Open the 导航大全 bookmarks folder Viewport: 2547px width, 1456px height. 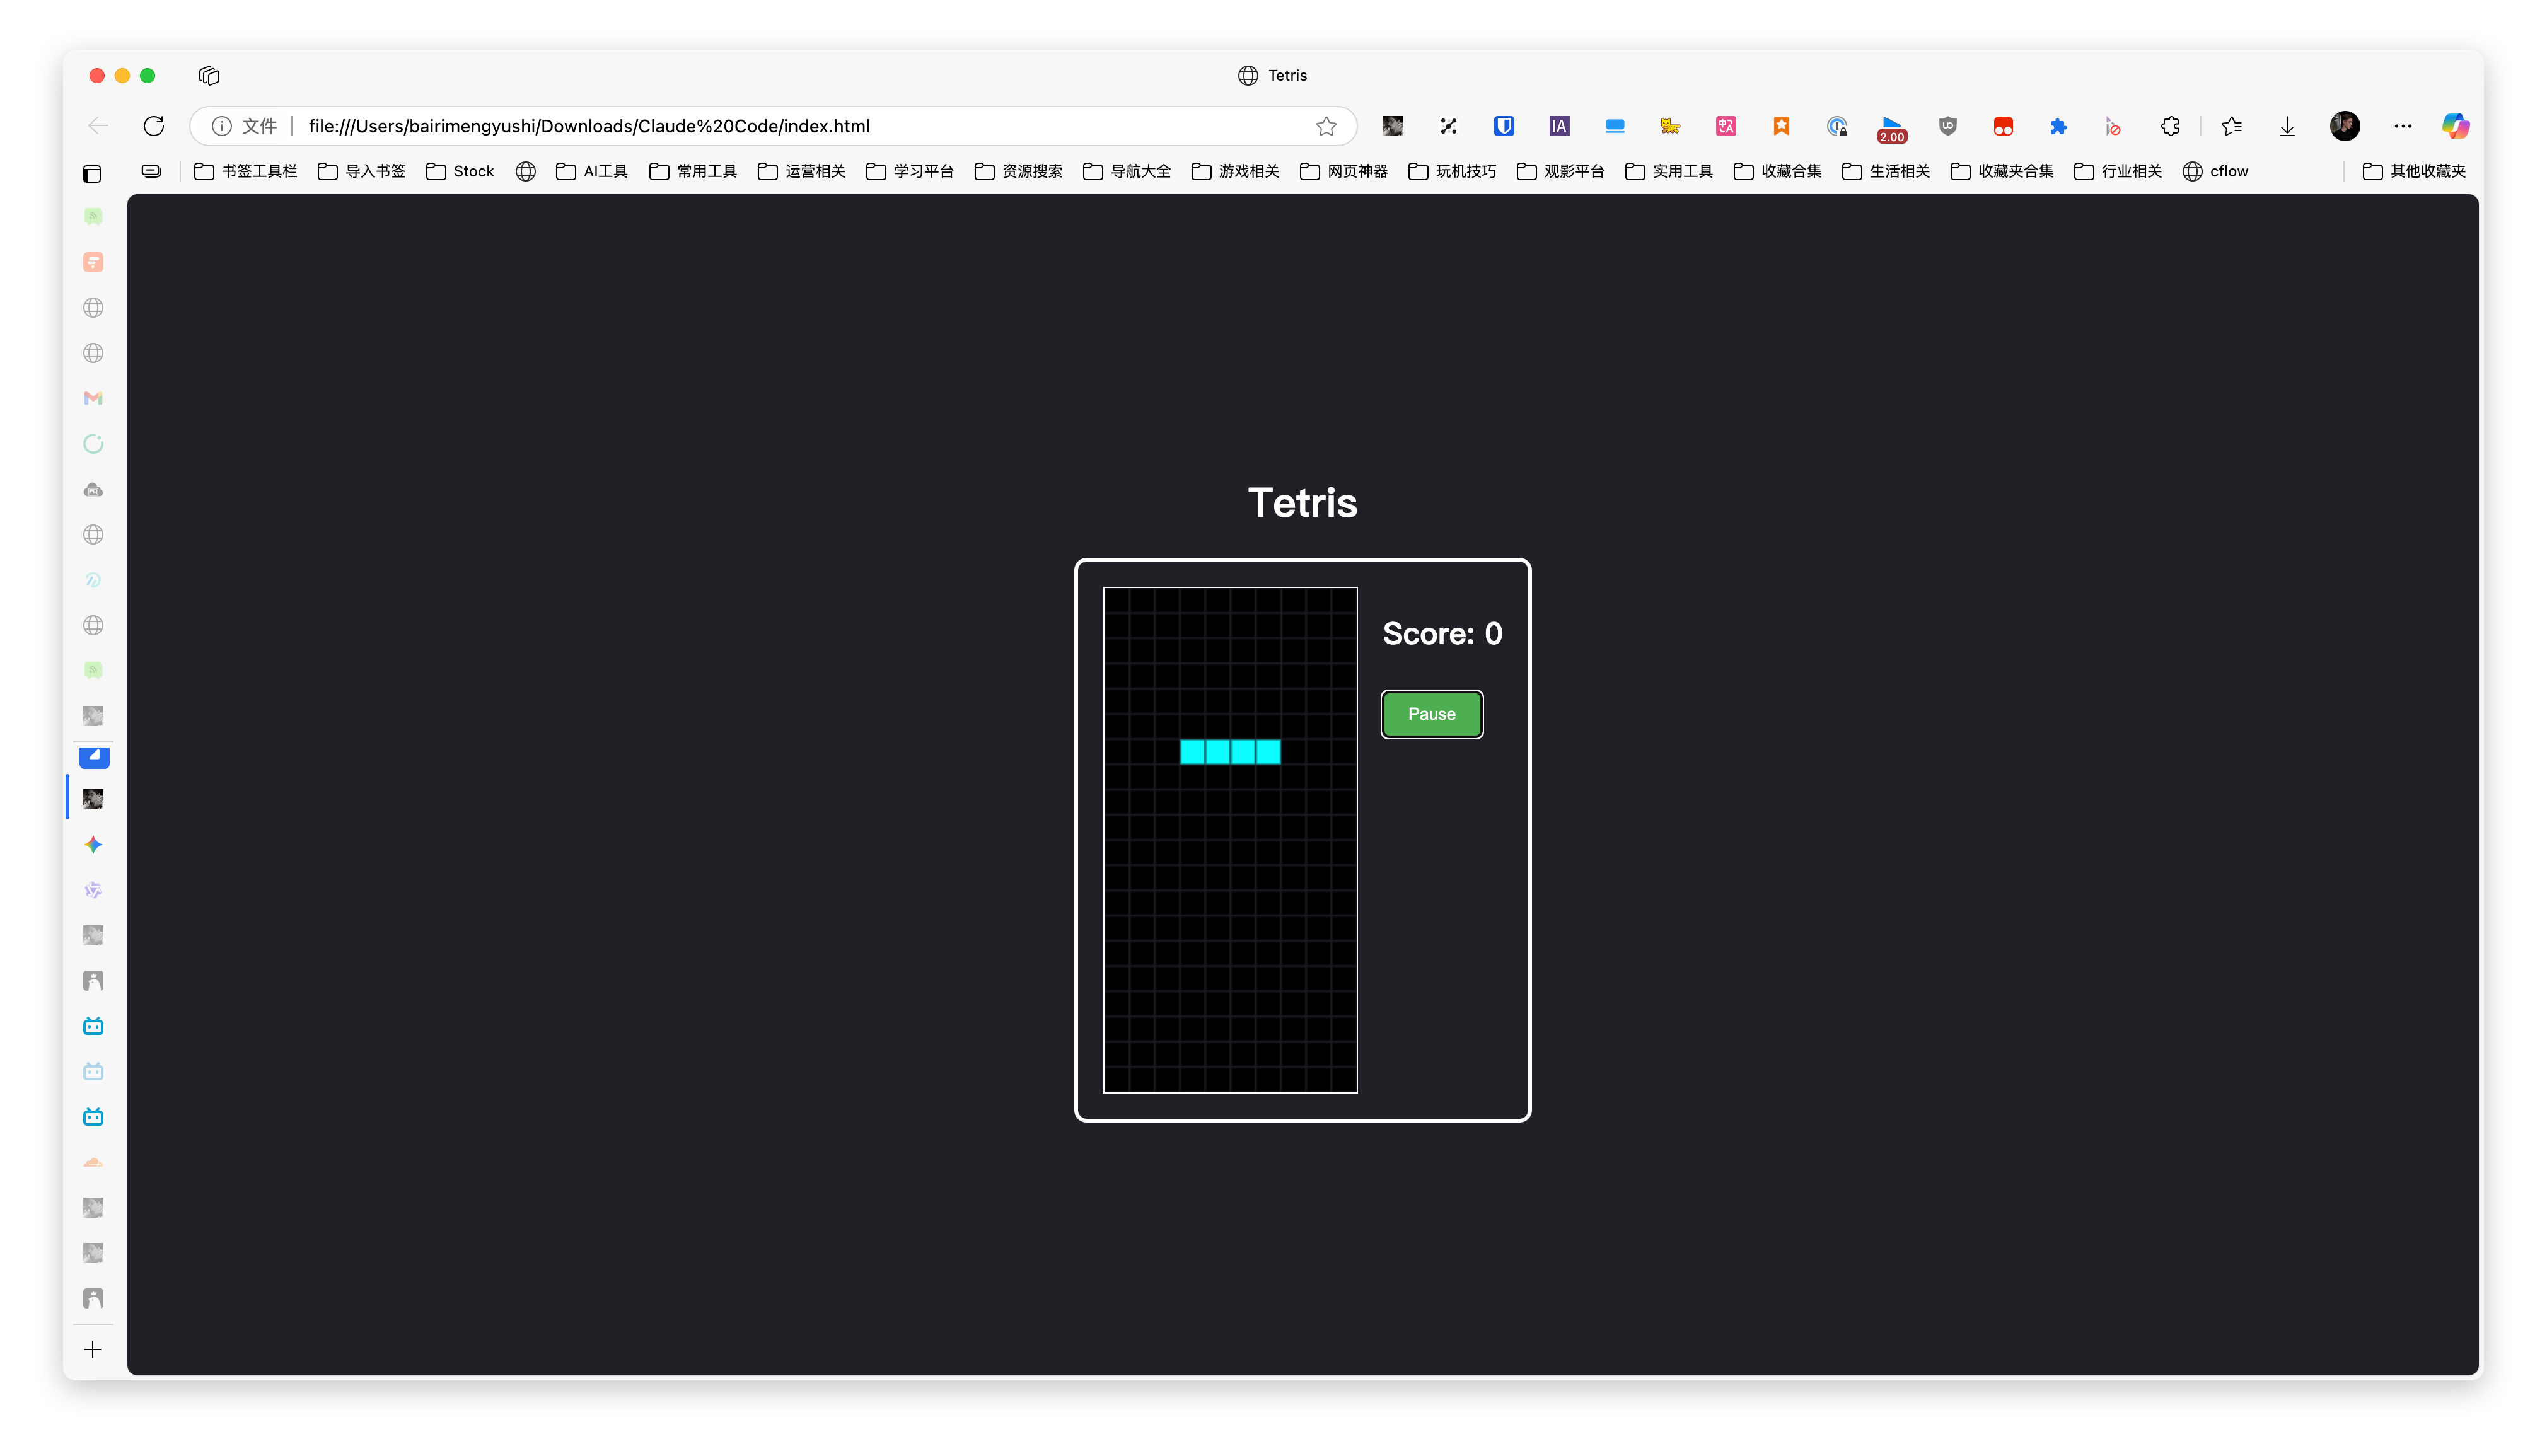click(1127, 171)
